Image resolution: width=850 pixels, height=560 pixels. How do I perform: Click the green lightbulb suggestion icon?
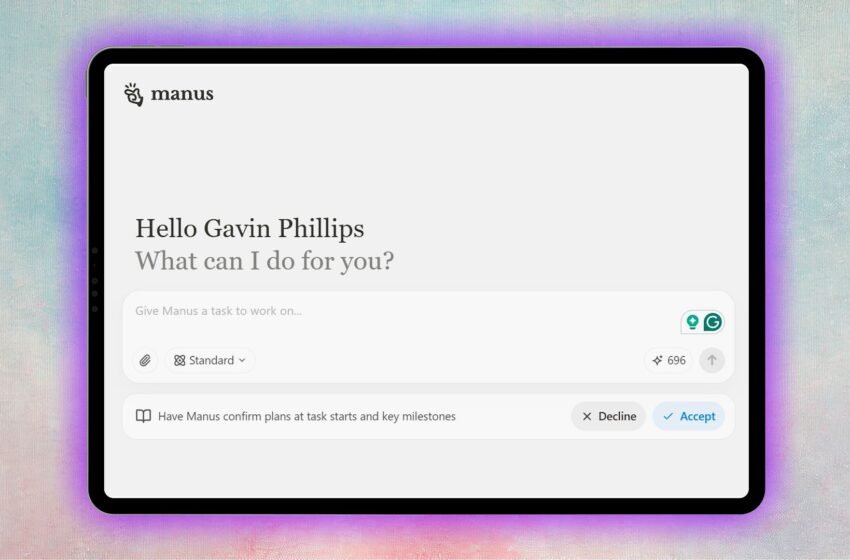point(692,322)
